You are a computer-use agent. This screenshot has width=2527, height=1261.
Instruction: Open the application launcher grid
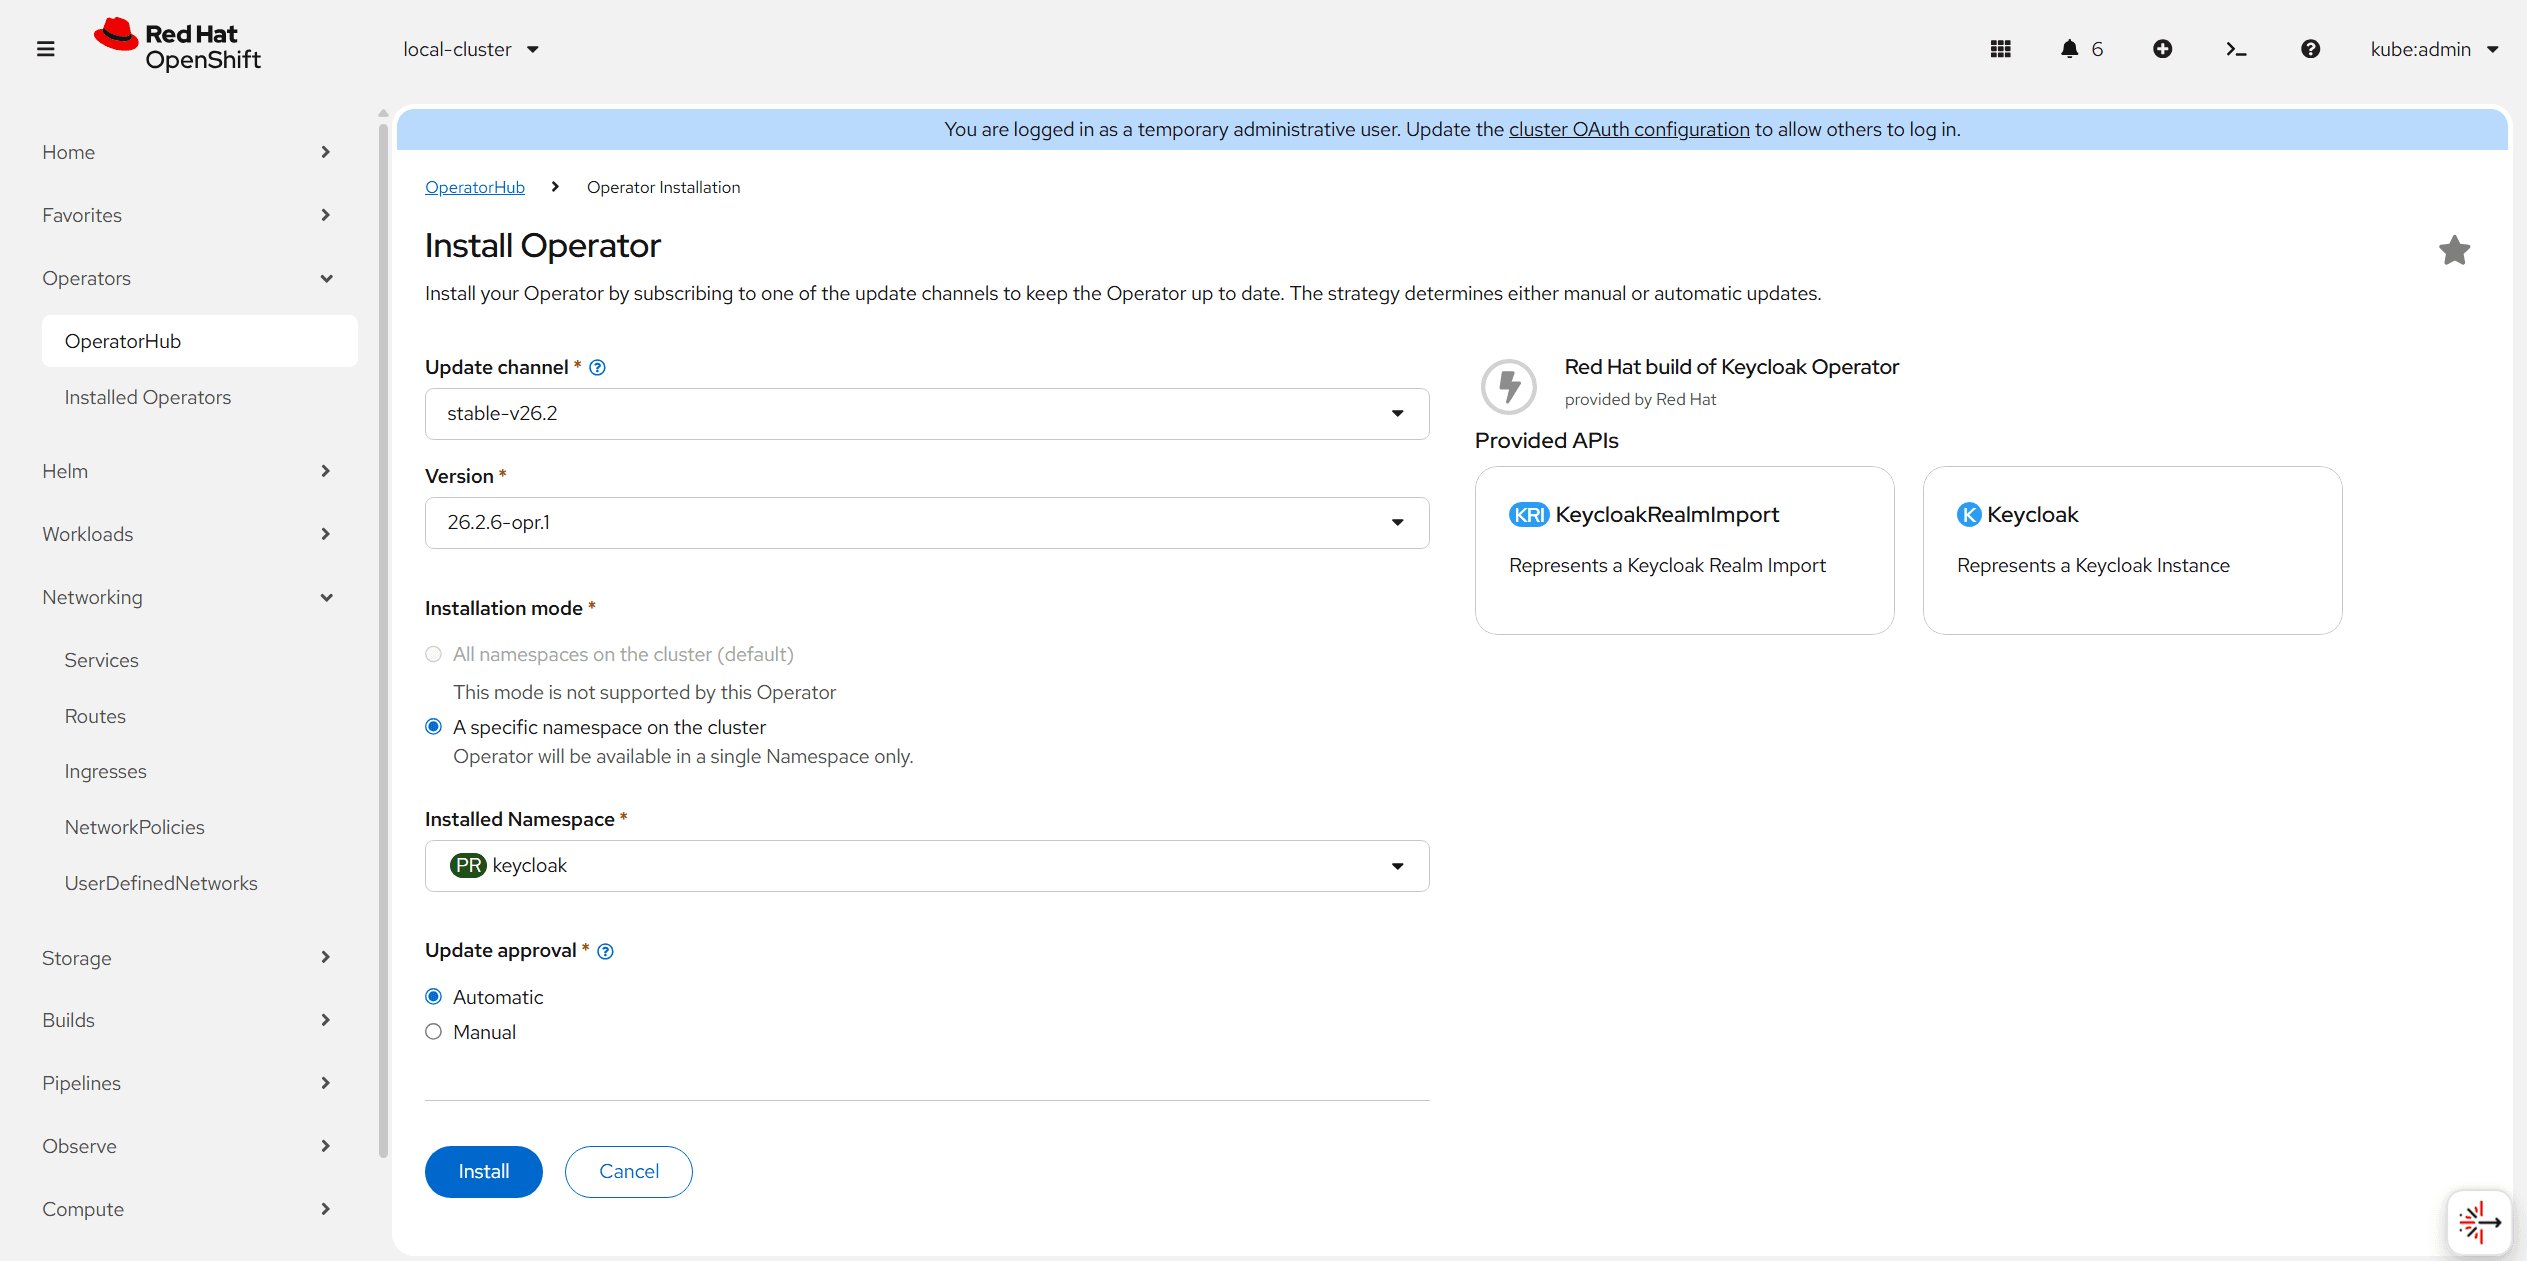pyautogui.click(x=2000, y=49)
